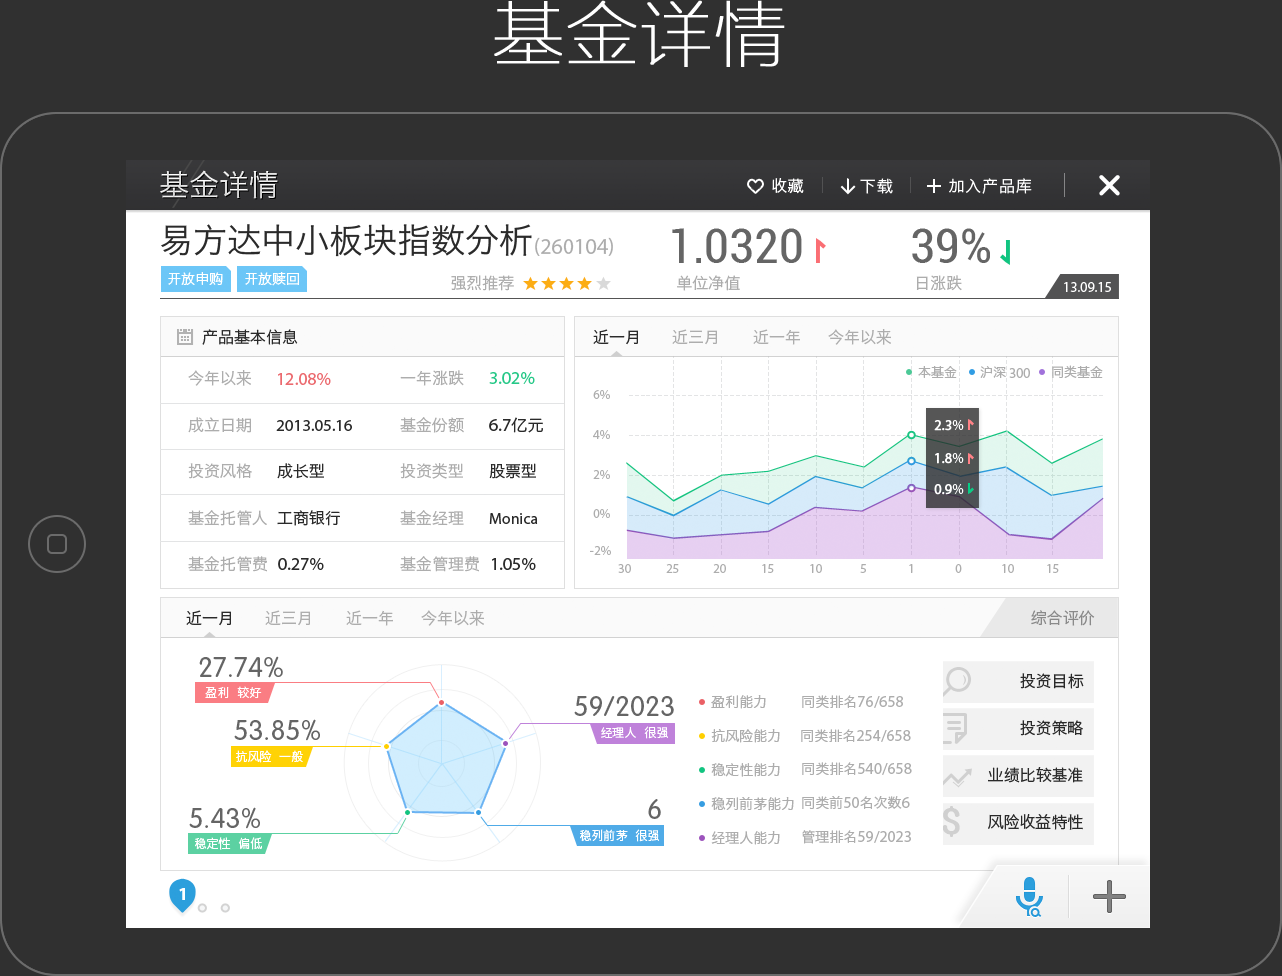Click the star rating next to 强烈推荐
Image resolution: width=1282 pixels, height=976 pixels.
tap(567, 284)
